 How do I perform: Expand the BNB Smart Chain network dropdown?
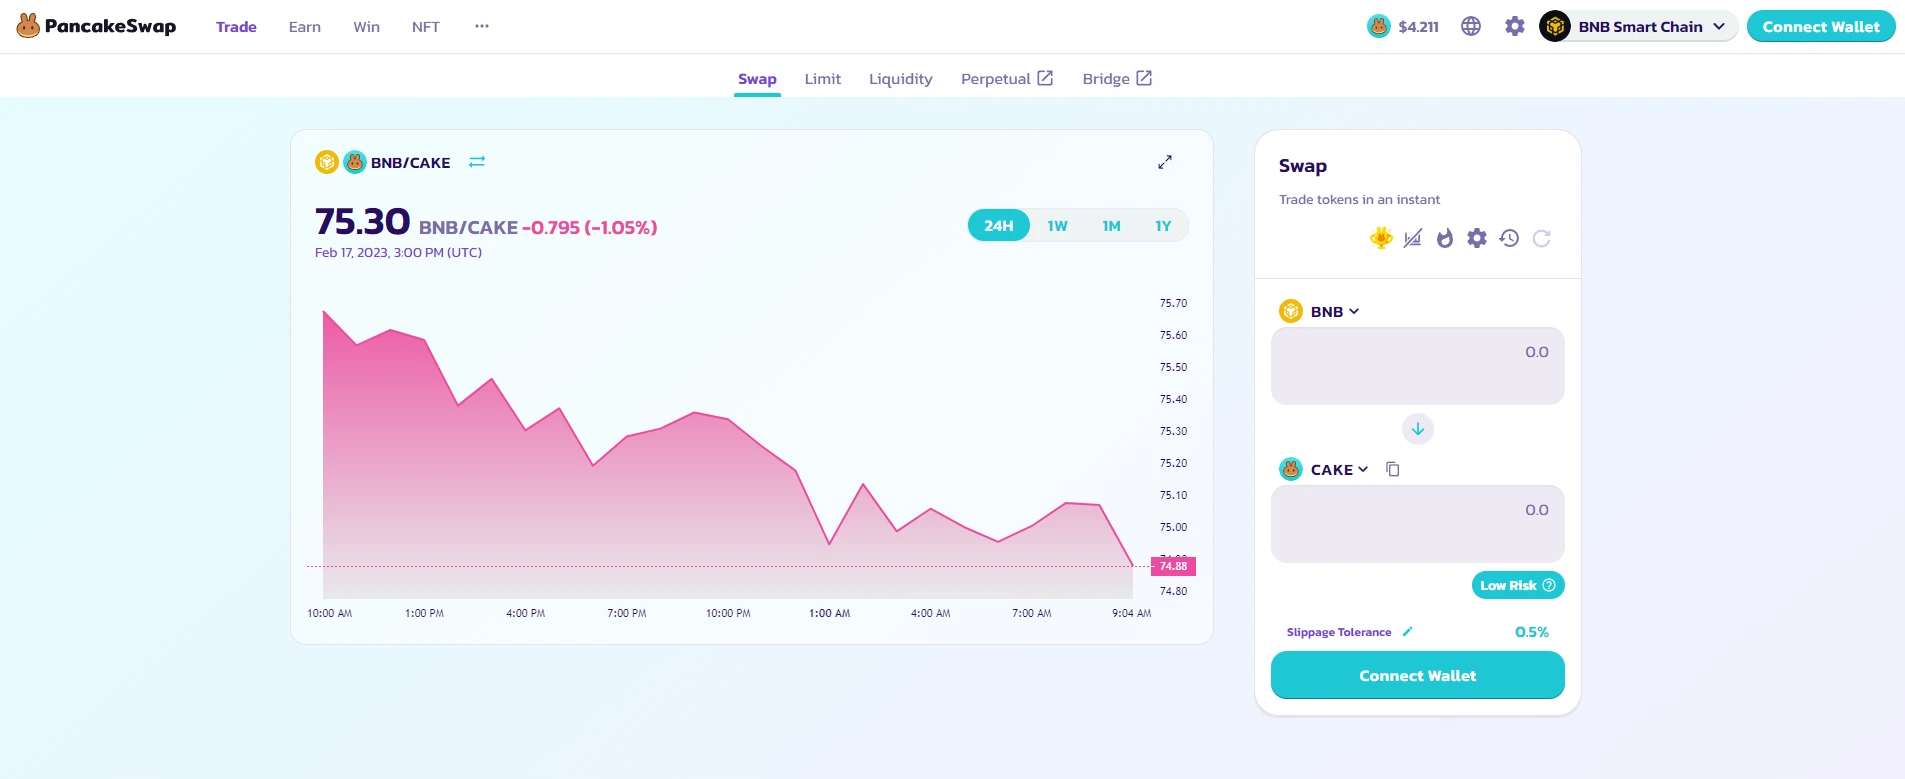pyautogui.click(x=1638, y=26)
